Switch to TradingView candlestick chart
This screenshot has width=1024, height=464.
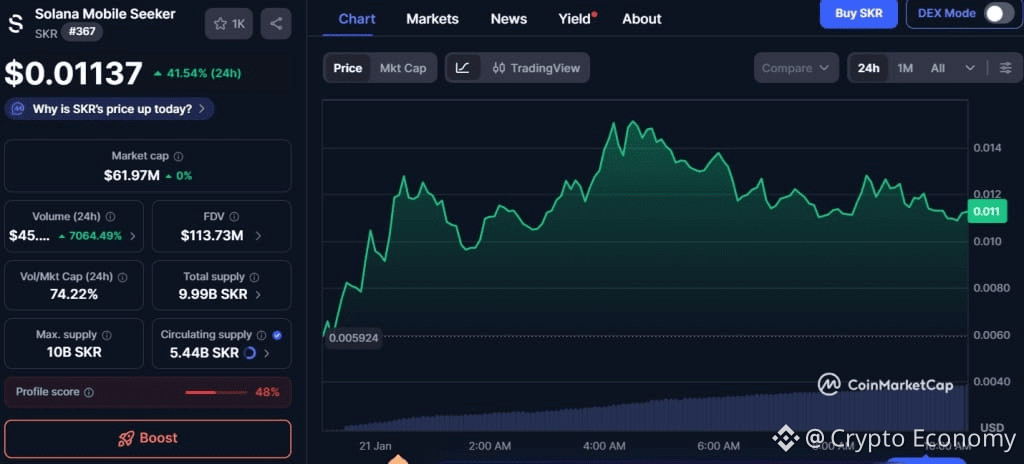click(536, 68)
